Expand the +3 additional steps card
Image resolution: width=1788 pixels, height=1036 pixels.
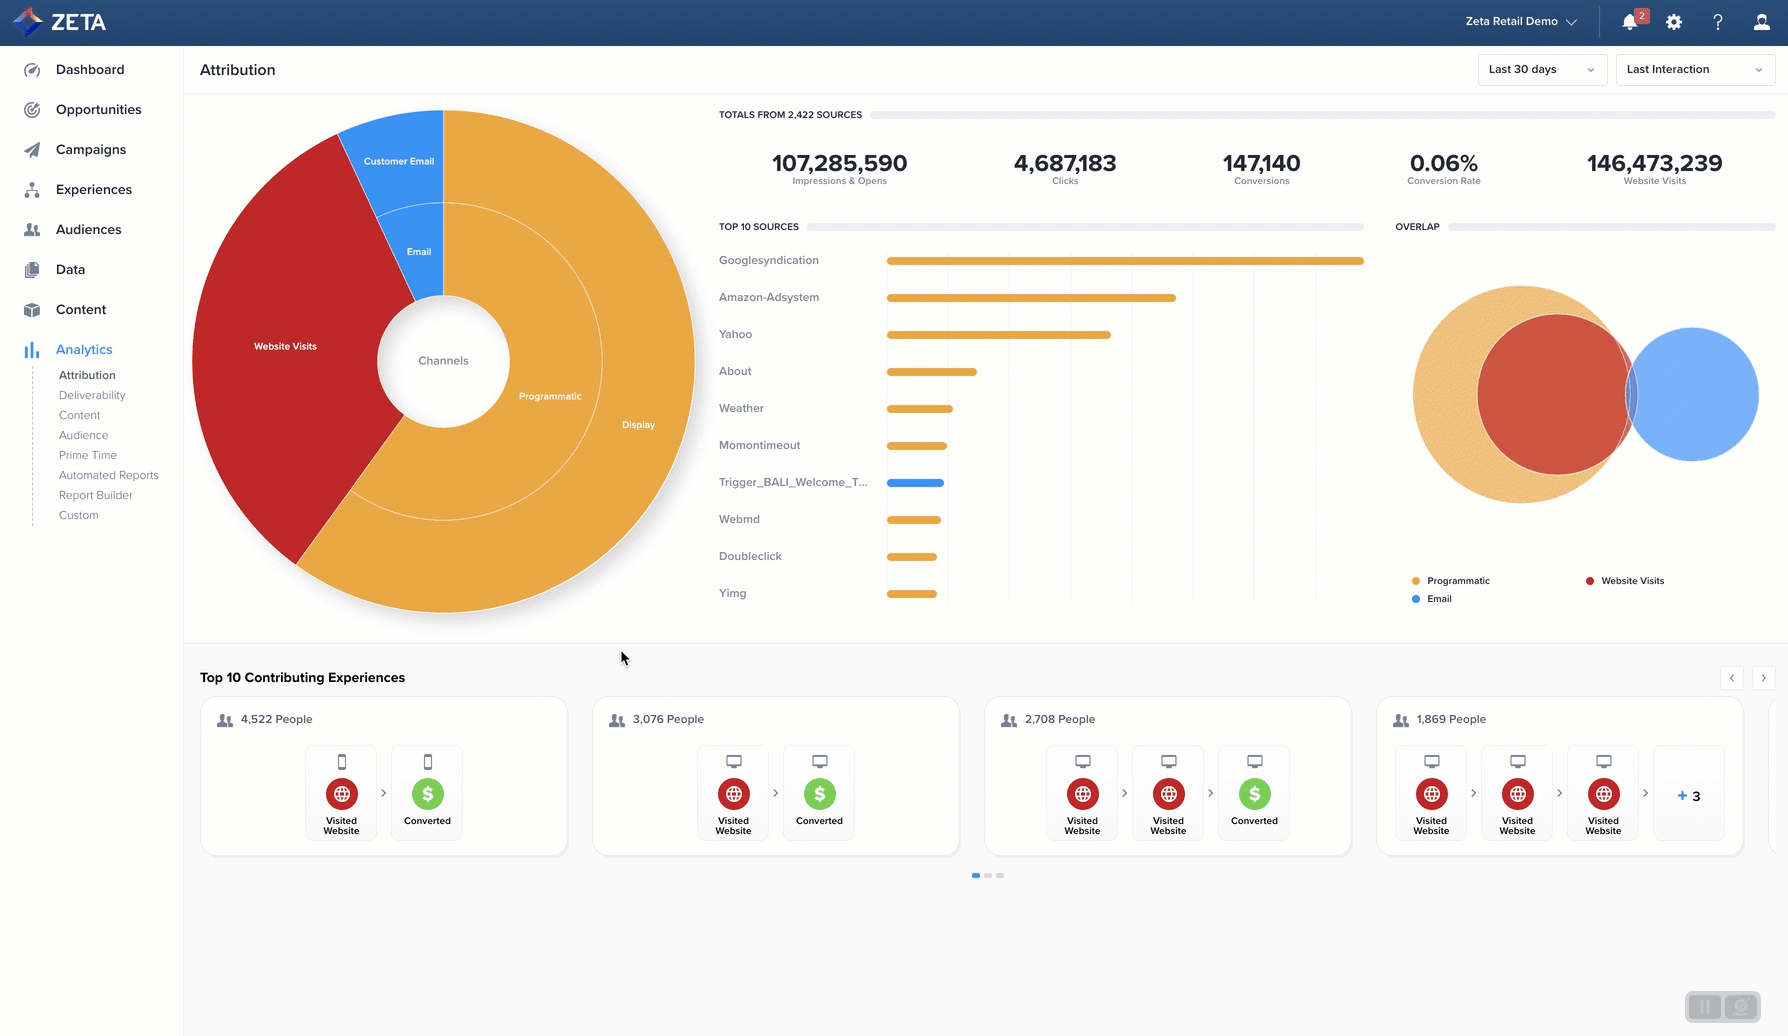tap(1688, 796)
